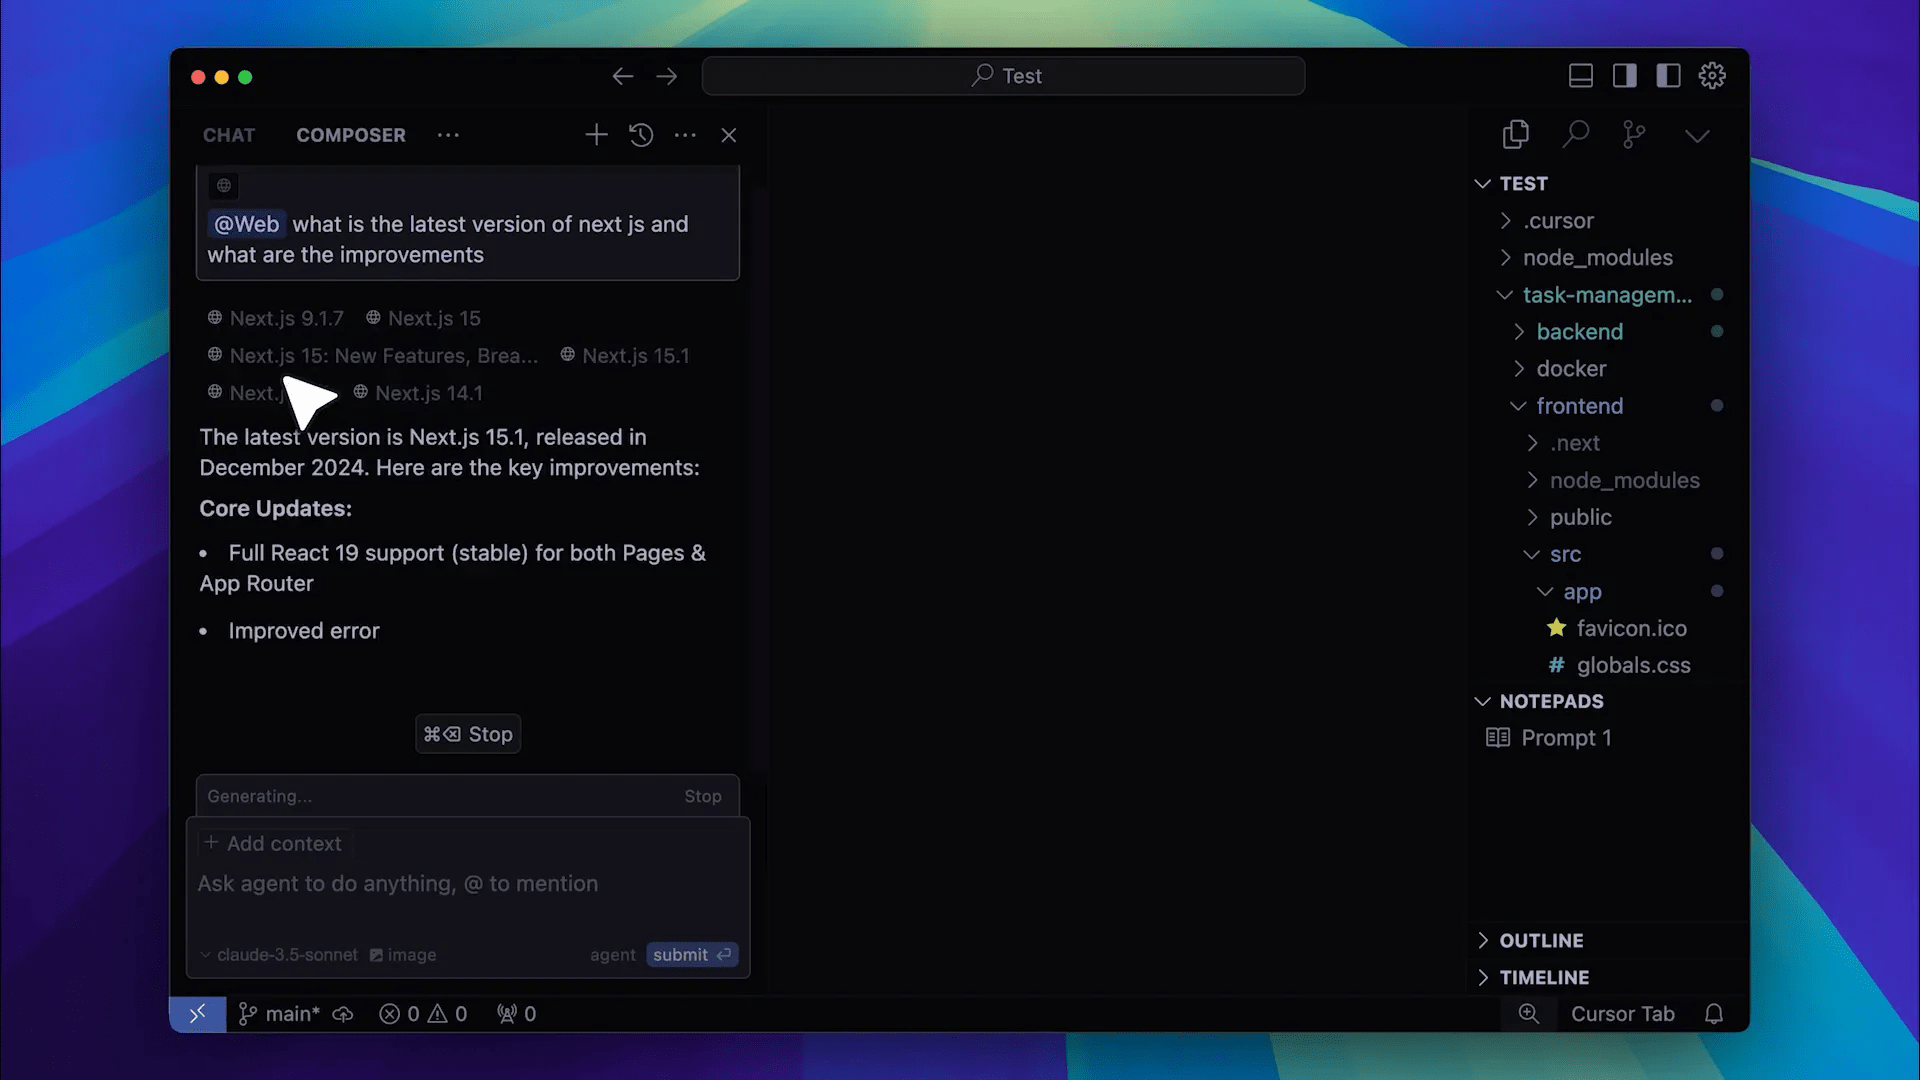Image resolution: width=1920 pixels, height=1080 pixels.
Task: Open the main* git branch indicator
Action: [x=280, y=1014]
